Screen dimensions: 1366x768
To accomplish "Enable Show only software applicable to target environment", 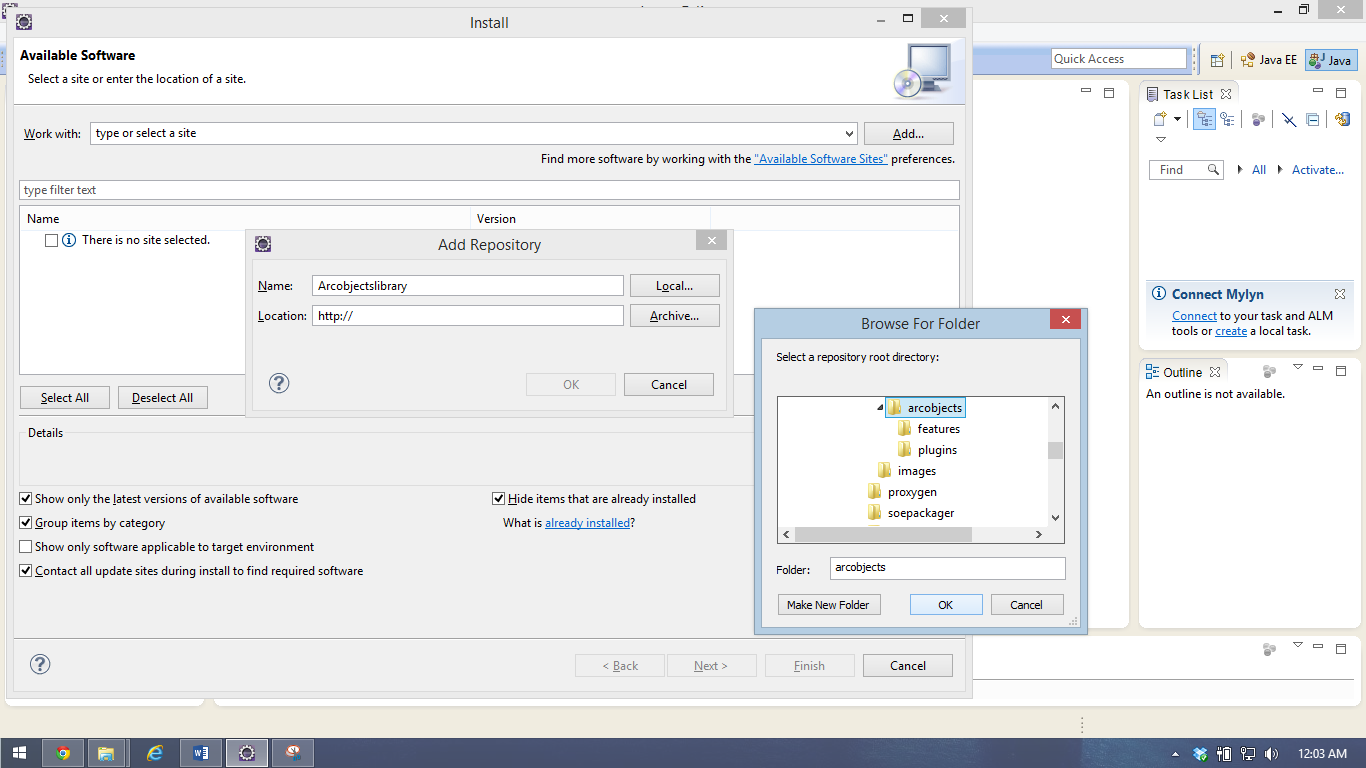I will [25, 546].
